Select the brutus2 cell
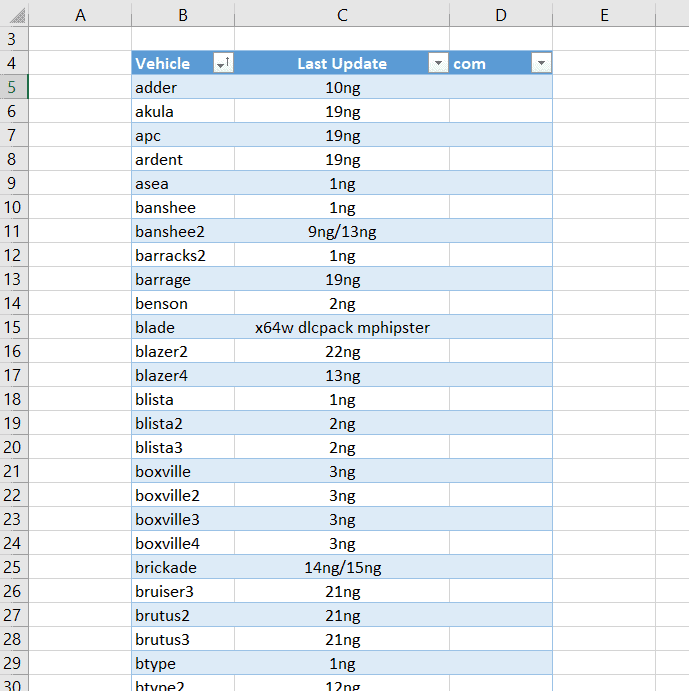 (183, 615)
